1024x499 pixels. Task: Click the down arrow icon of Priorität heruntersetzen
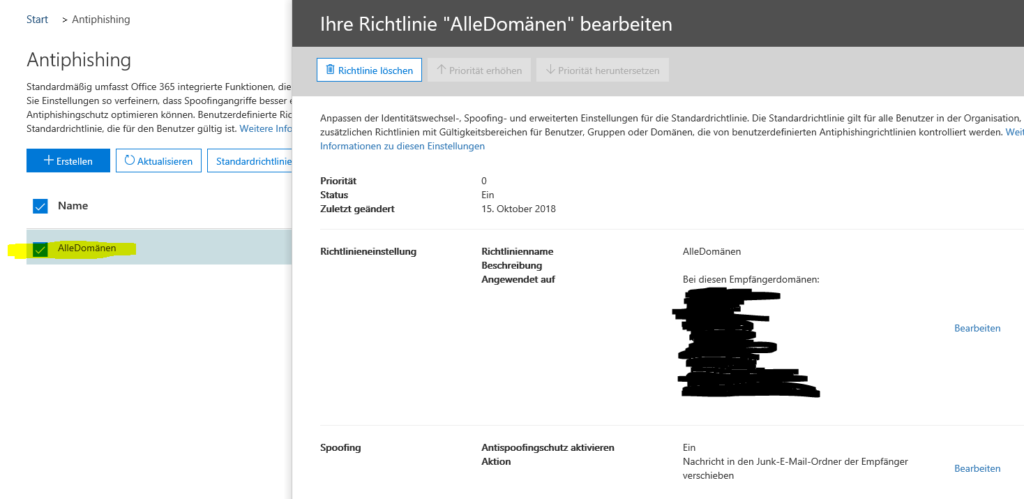550,70
